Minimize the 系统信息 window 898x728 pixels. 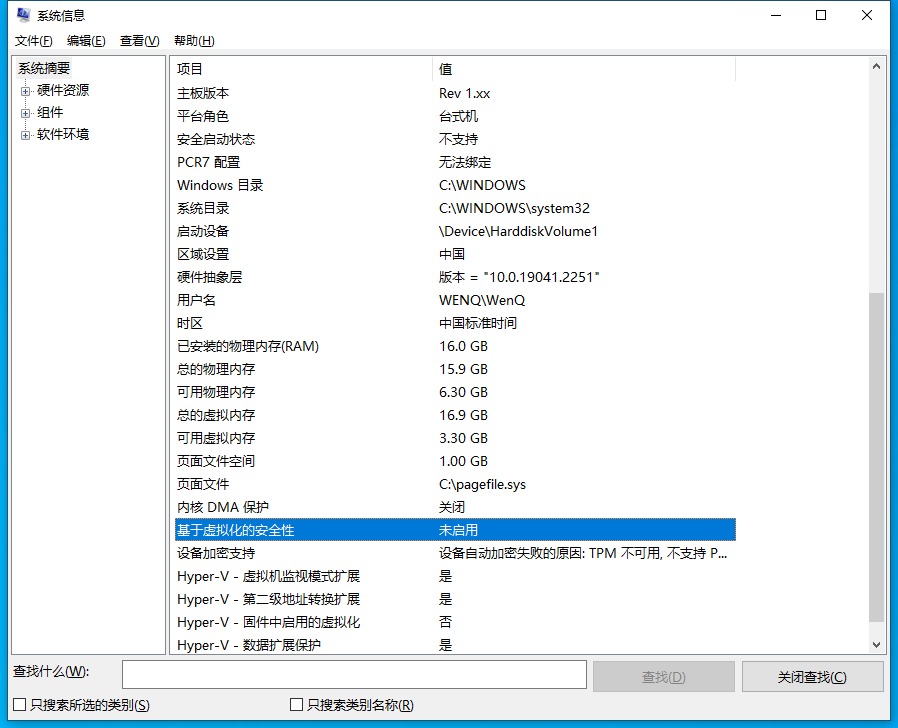[776, 15]
